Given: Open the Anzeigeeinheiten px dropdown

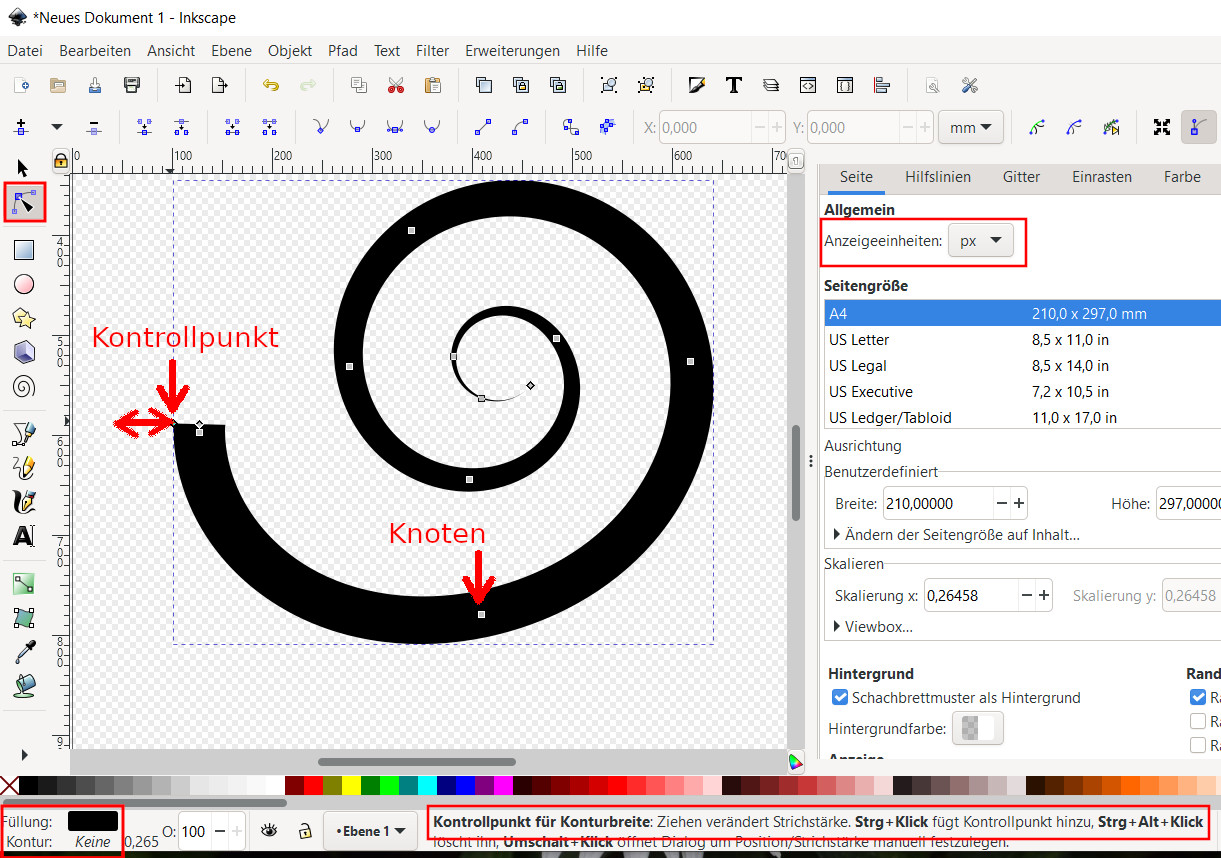Looking at the screenshot, I should (980, 241).
